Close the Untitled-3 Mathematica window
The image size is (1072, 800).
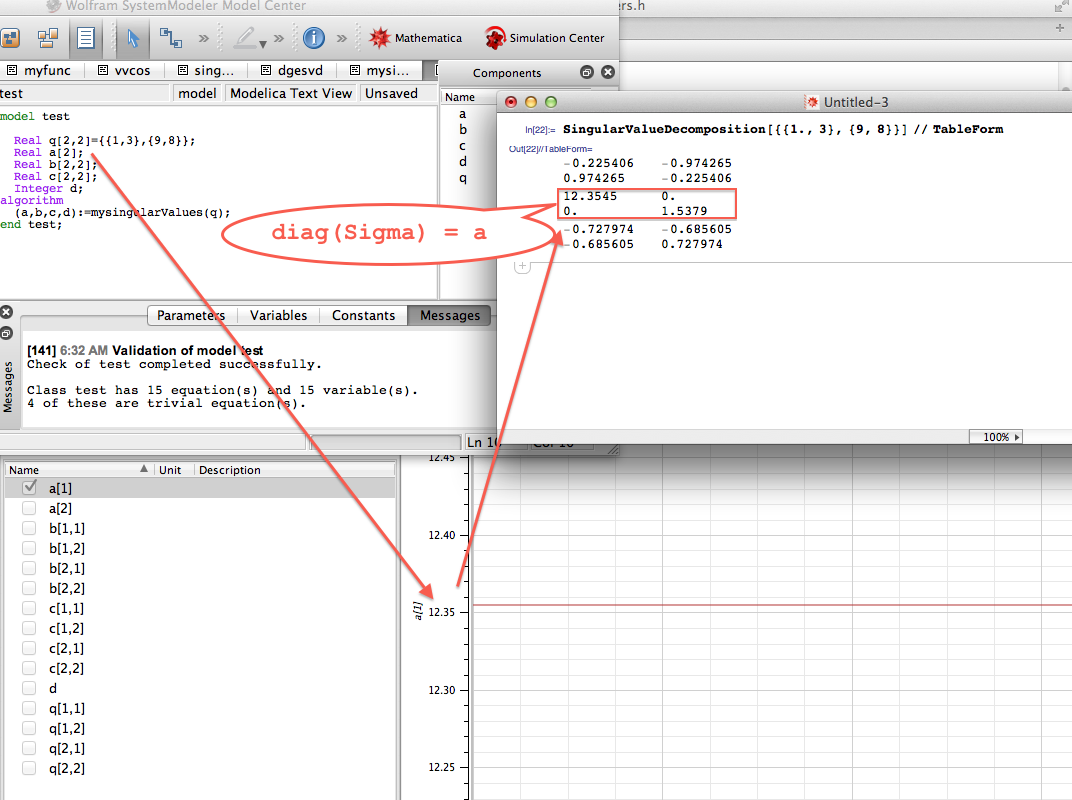(x=511, y=103)
